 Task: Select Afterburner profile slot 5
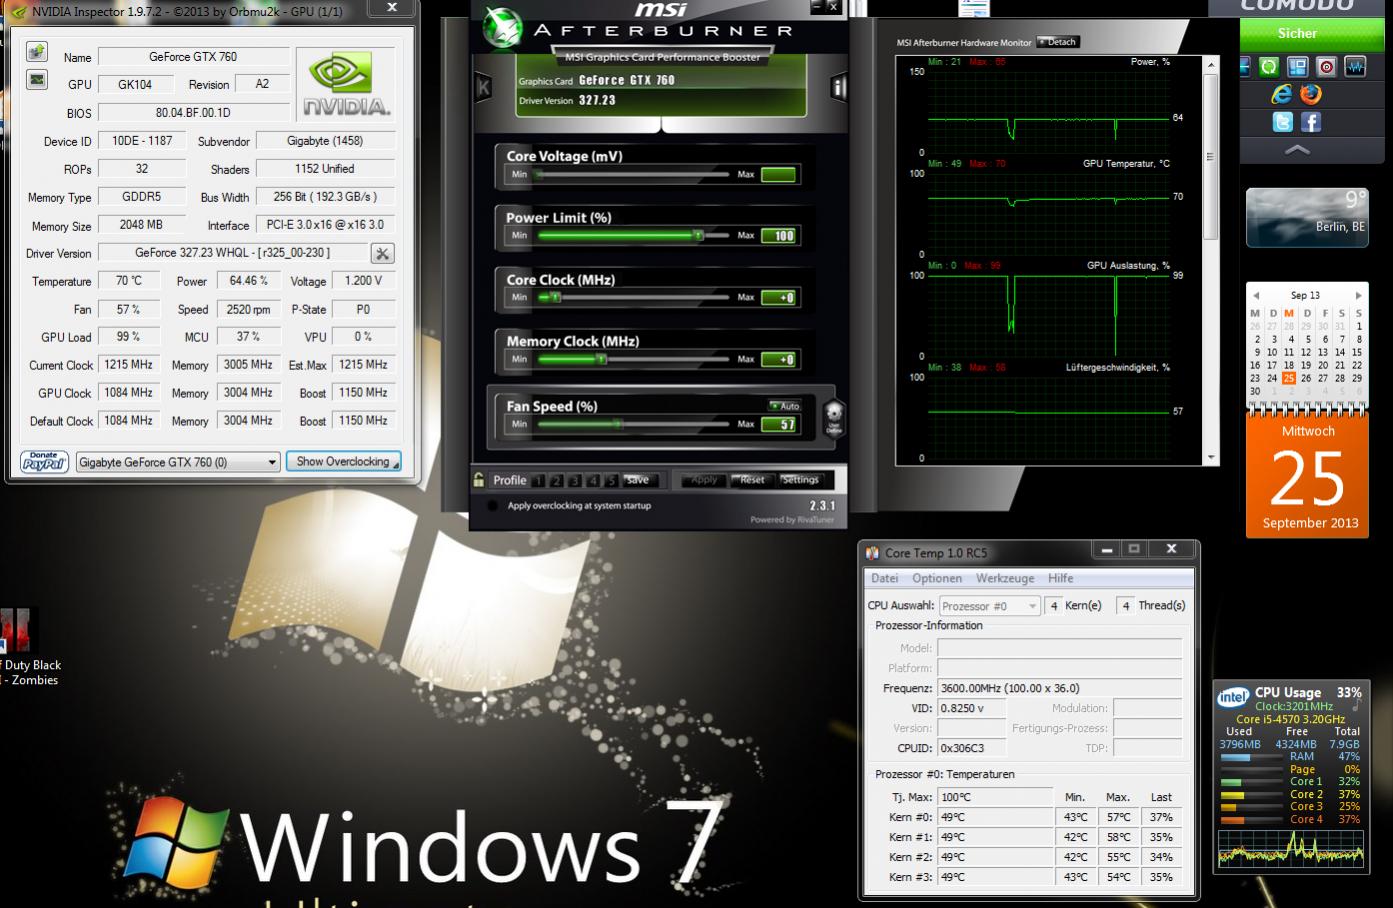coord(611,481)
